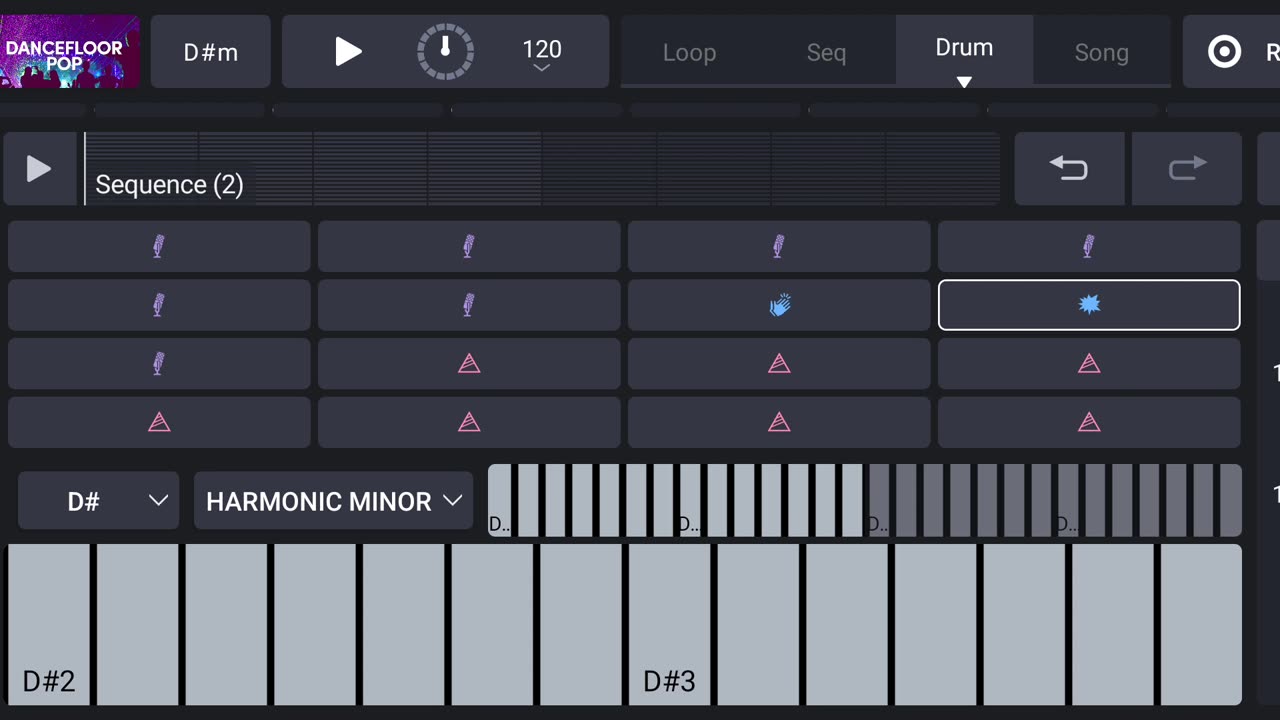Tap second-row second-column microphone pad

click(469, 305)
